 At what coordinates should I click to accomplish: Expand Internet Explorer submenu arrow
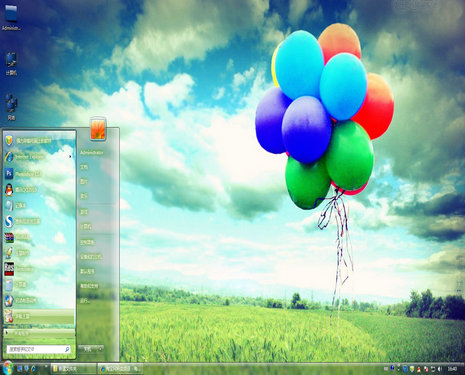[x=71, y=157]
